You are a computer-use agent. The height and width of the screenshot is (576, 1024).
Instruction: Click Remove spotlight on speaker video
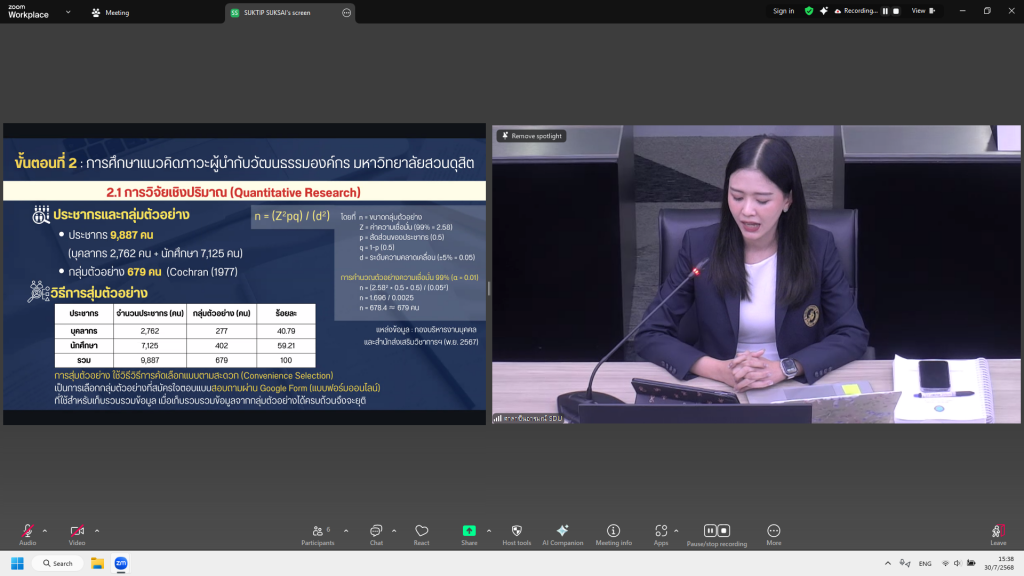[532, 136]
